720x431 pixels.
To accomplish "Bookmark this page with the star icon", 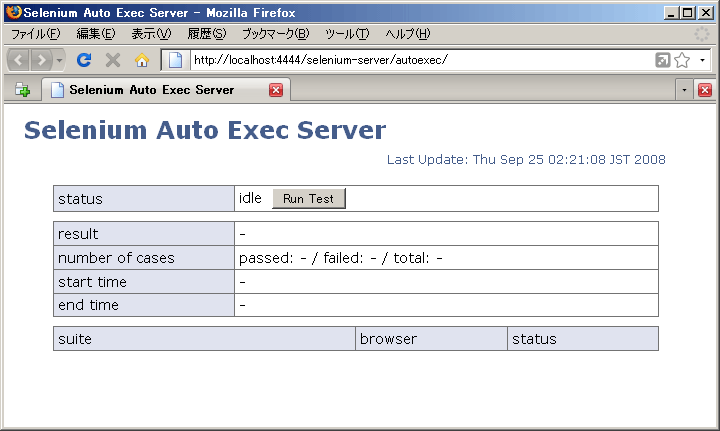I will pyautogui.click(x=682, y=60).
